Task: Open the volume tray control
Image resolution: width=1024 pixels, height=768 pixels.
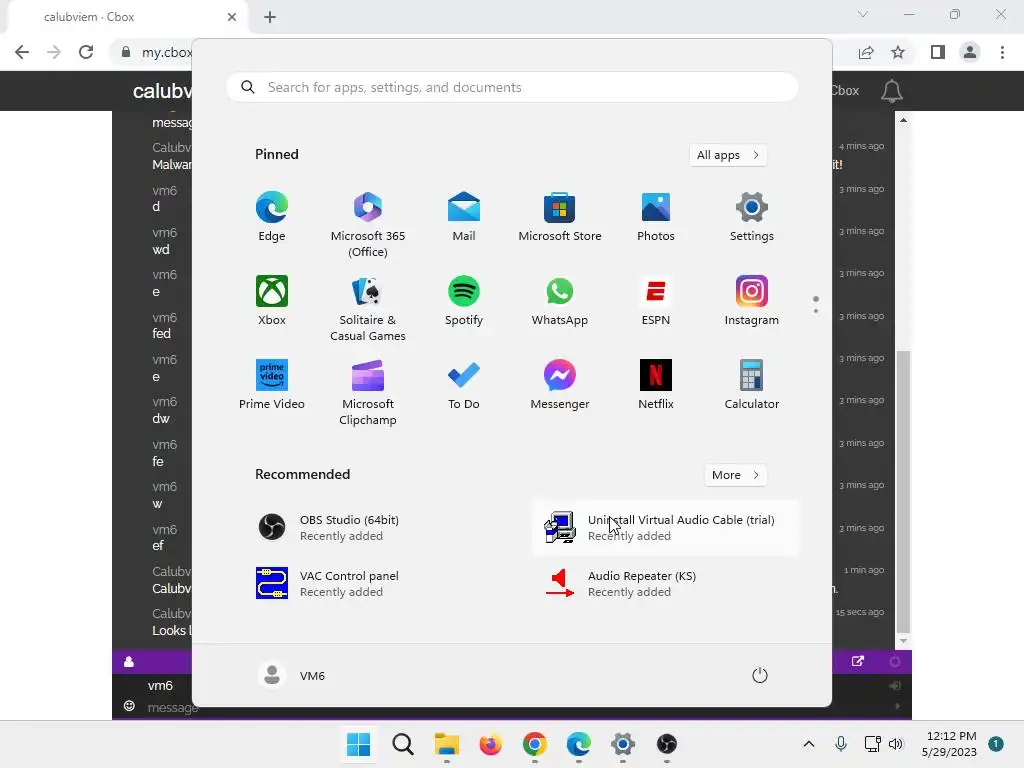Action: tap(896, 744)
